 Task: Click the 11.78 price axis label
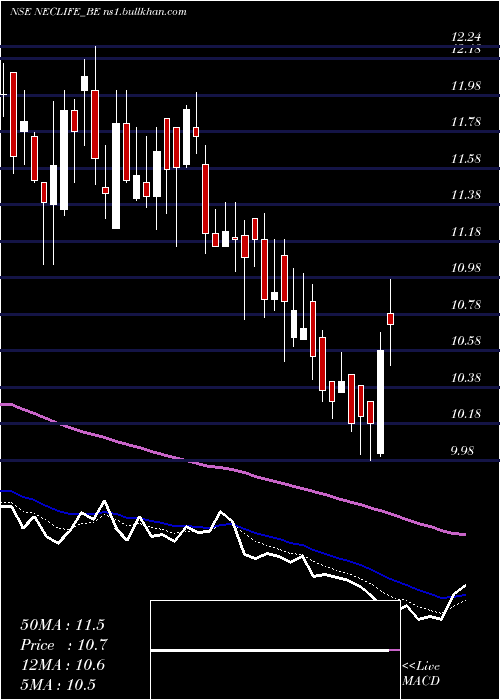pyautogui.click(x=466, y=122)
